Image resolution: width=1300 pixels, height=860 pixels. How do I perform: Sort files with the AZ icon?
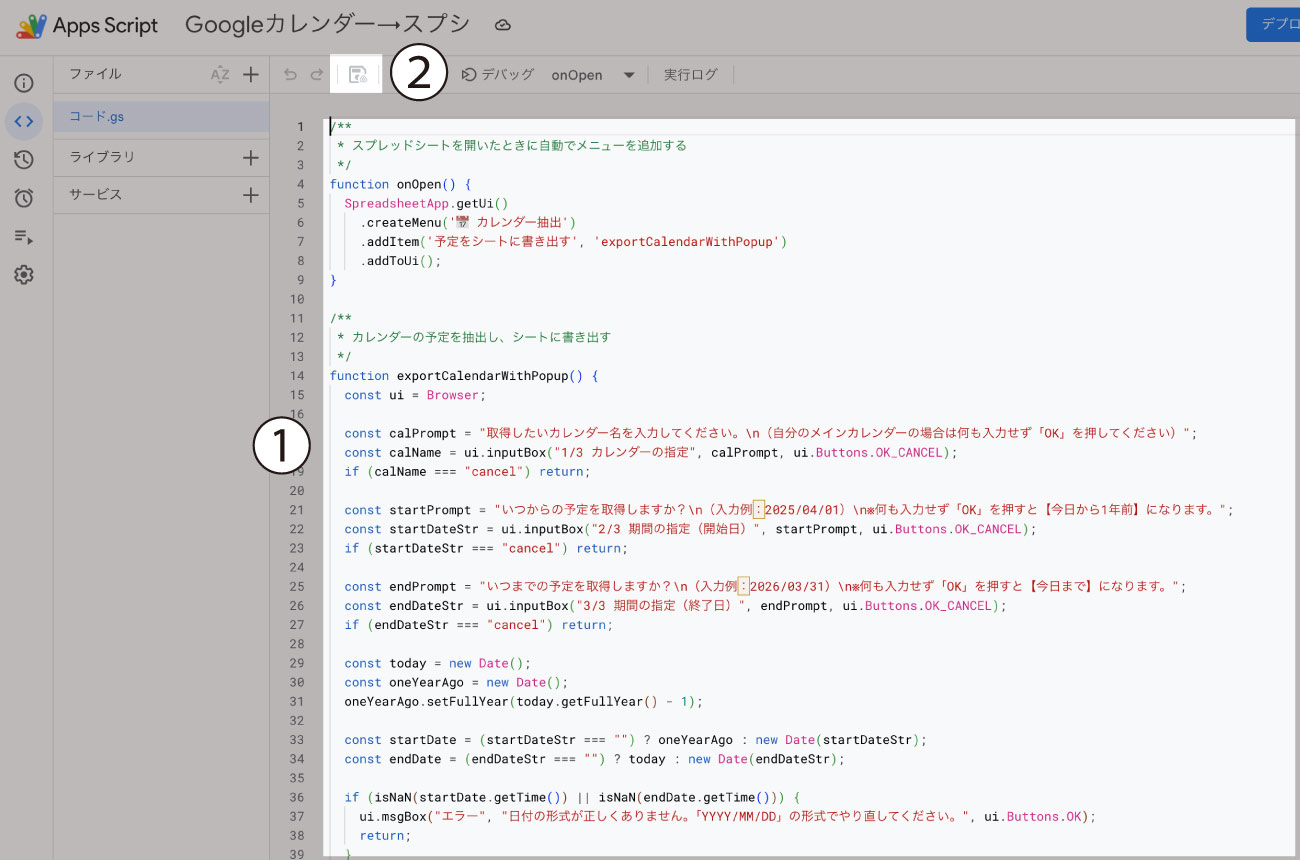tap(220, 74)
